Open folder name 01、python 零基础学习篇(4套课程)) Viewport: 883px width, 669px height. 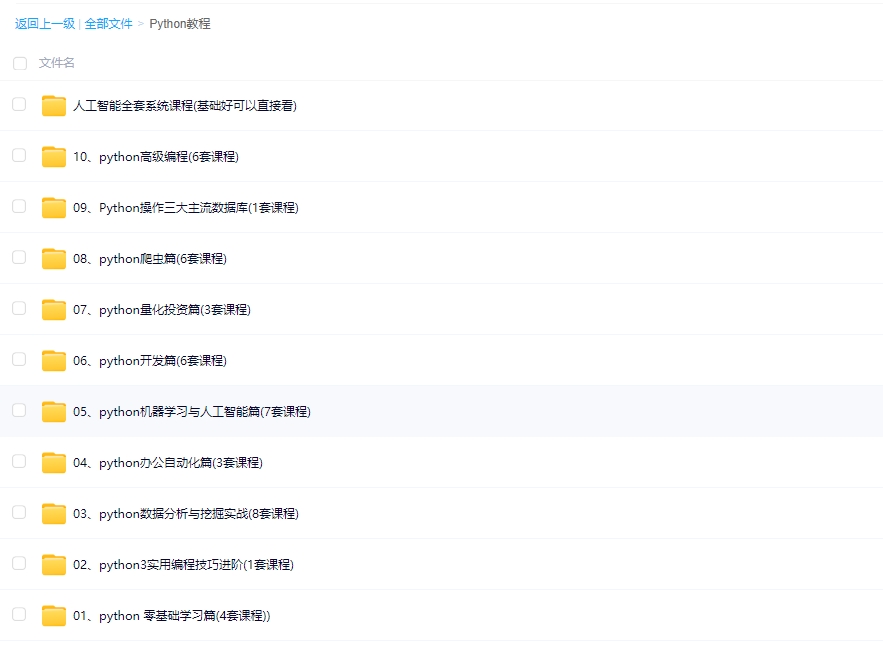(172, 616)
